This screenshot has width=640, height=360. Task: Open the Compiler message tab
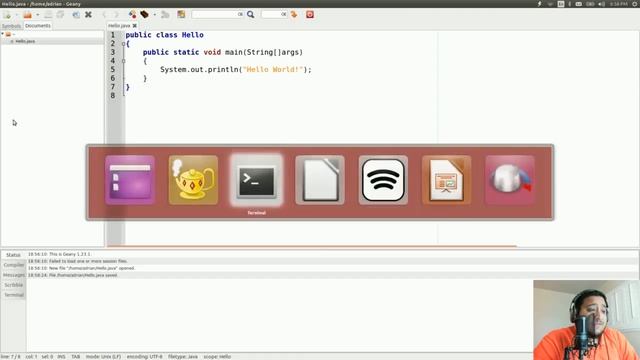tap(13, 265)
